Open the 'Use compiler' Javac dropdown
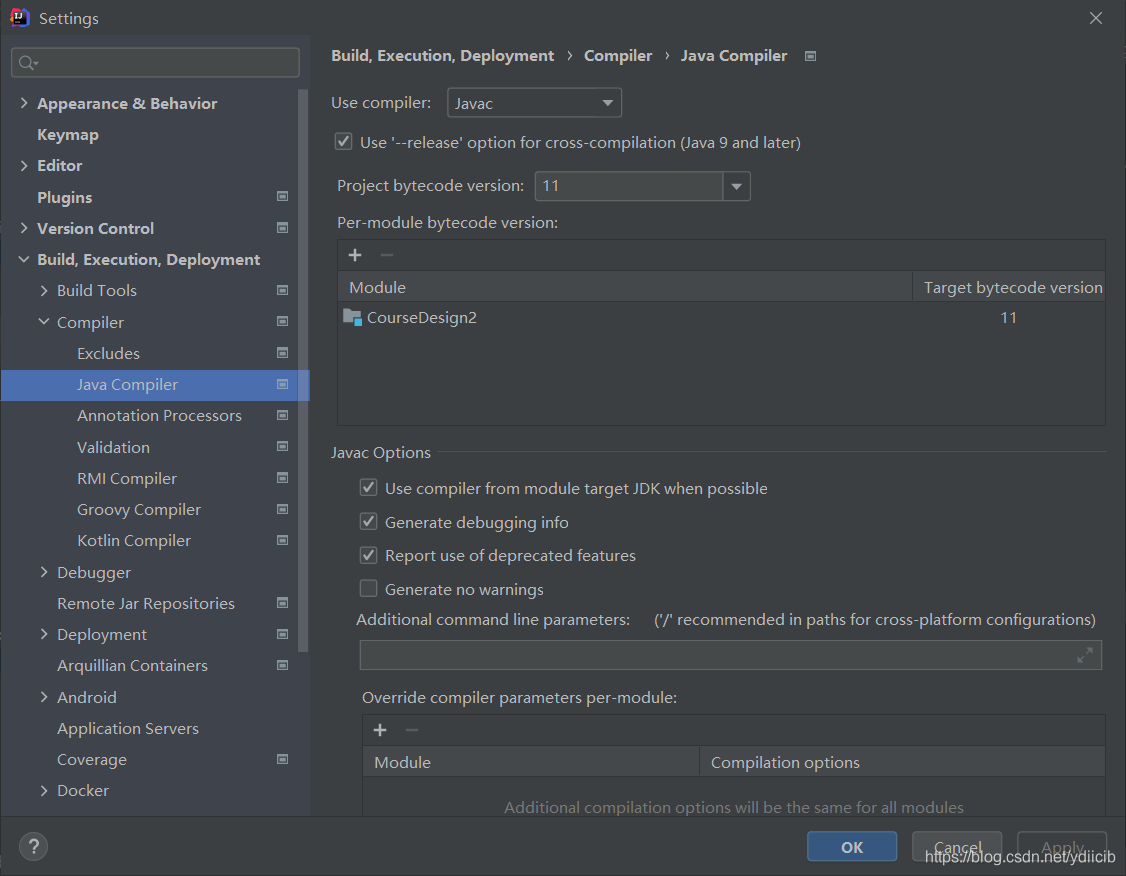1126x876 pixels. pyautogui.click(x=534, y=103)
